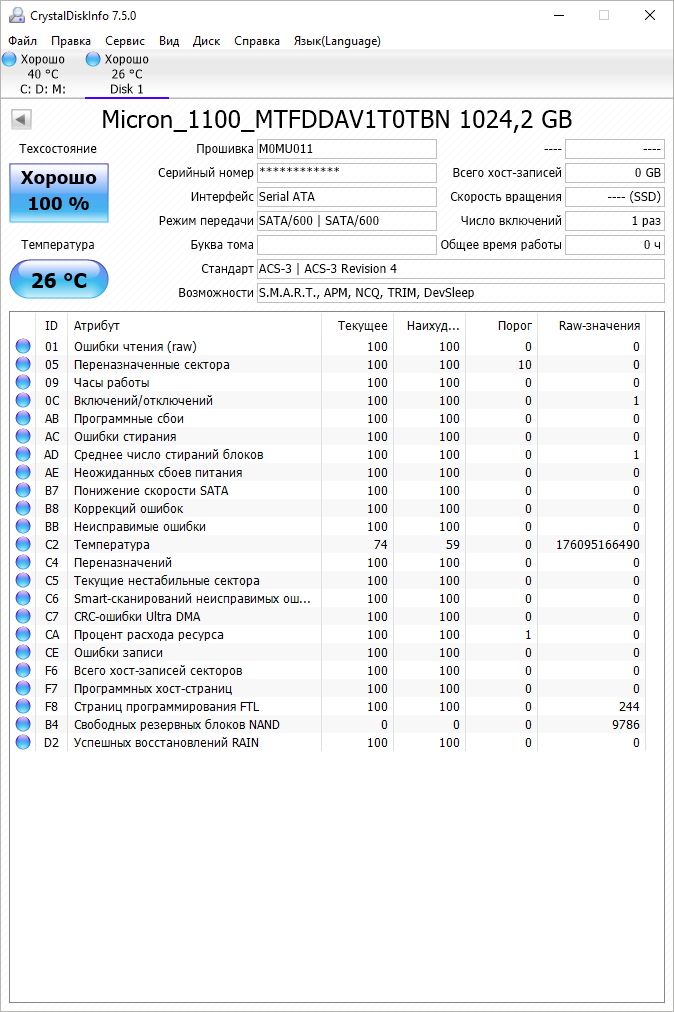674x1012 pixels.
Task: Click the status orb for Понижение скорости SATA
Action: (x=23, y=491)
